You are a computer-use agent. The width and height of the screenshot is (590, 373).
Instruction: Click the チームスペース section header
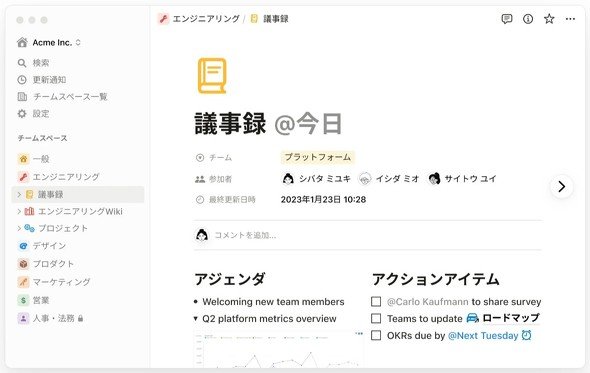pyautogui.click(x=43, y=138)
